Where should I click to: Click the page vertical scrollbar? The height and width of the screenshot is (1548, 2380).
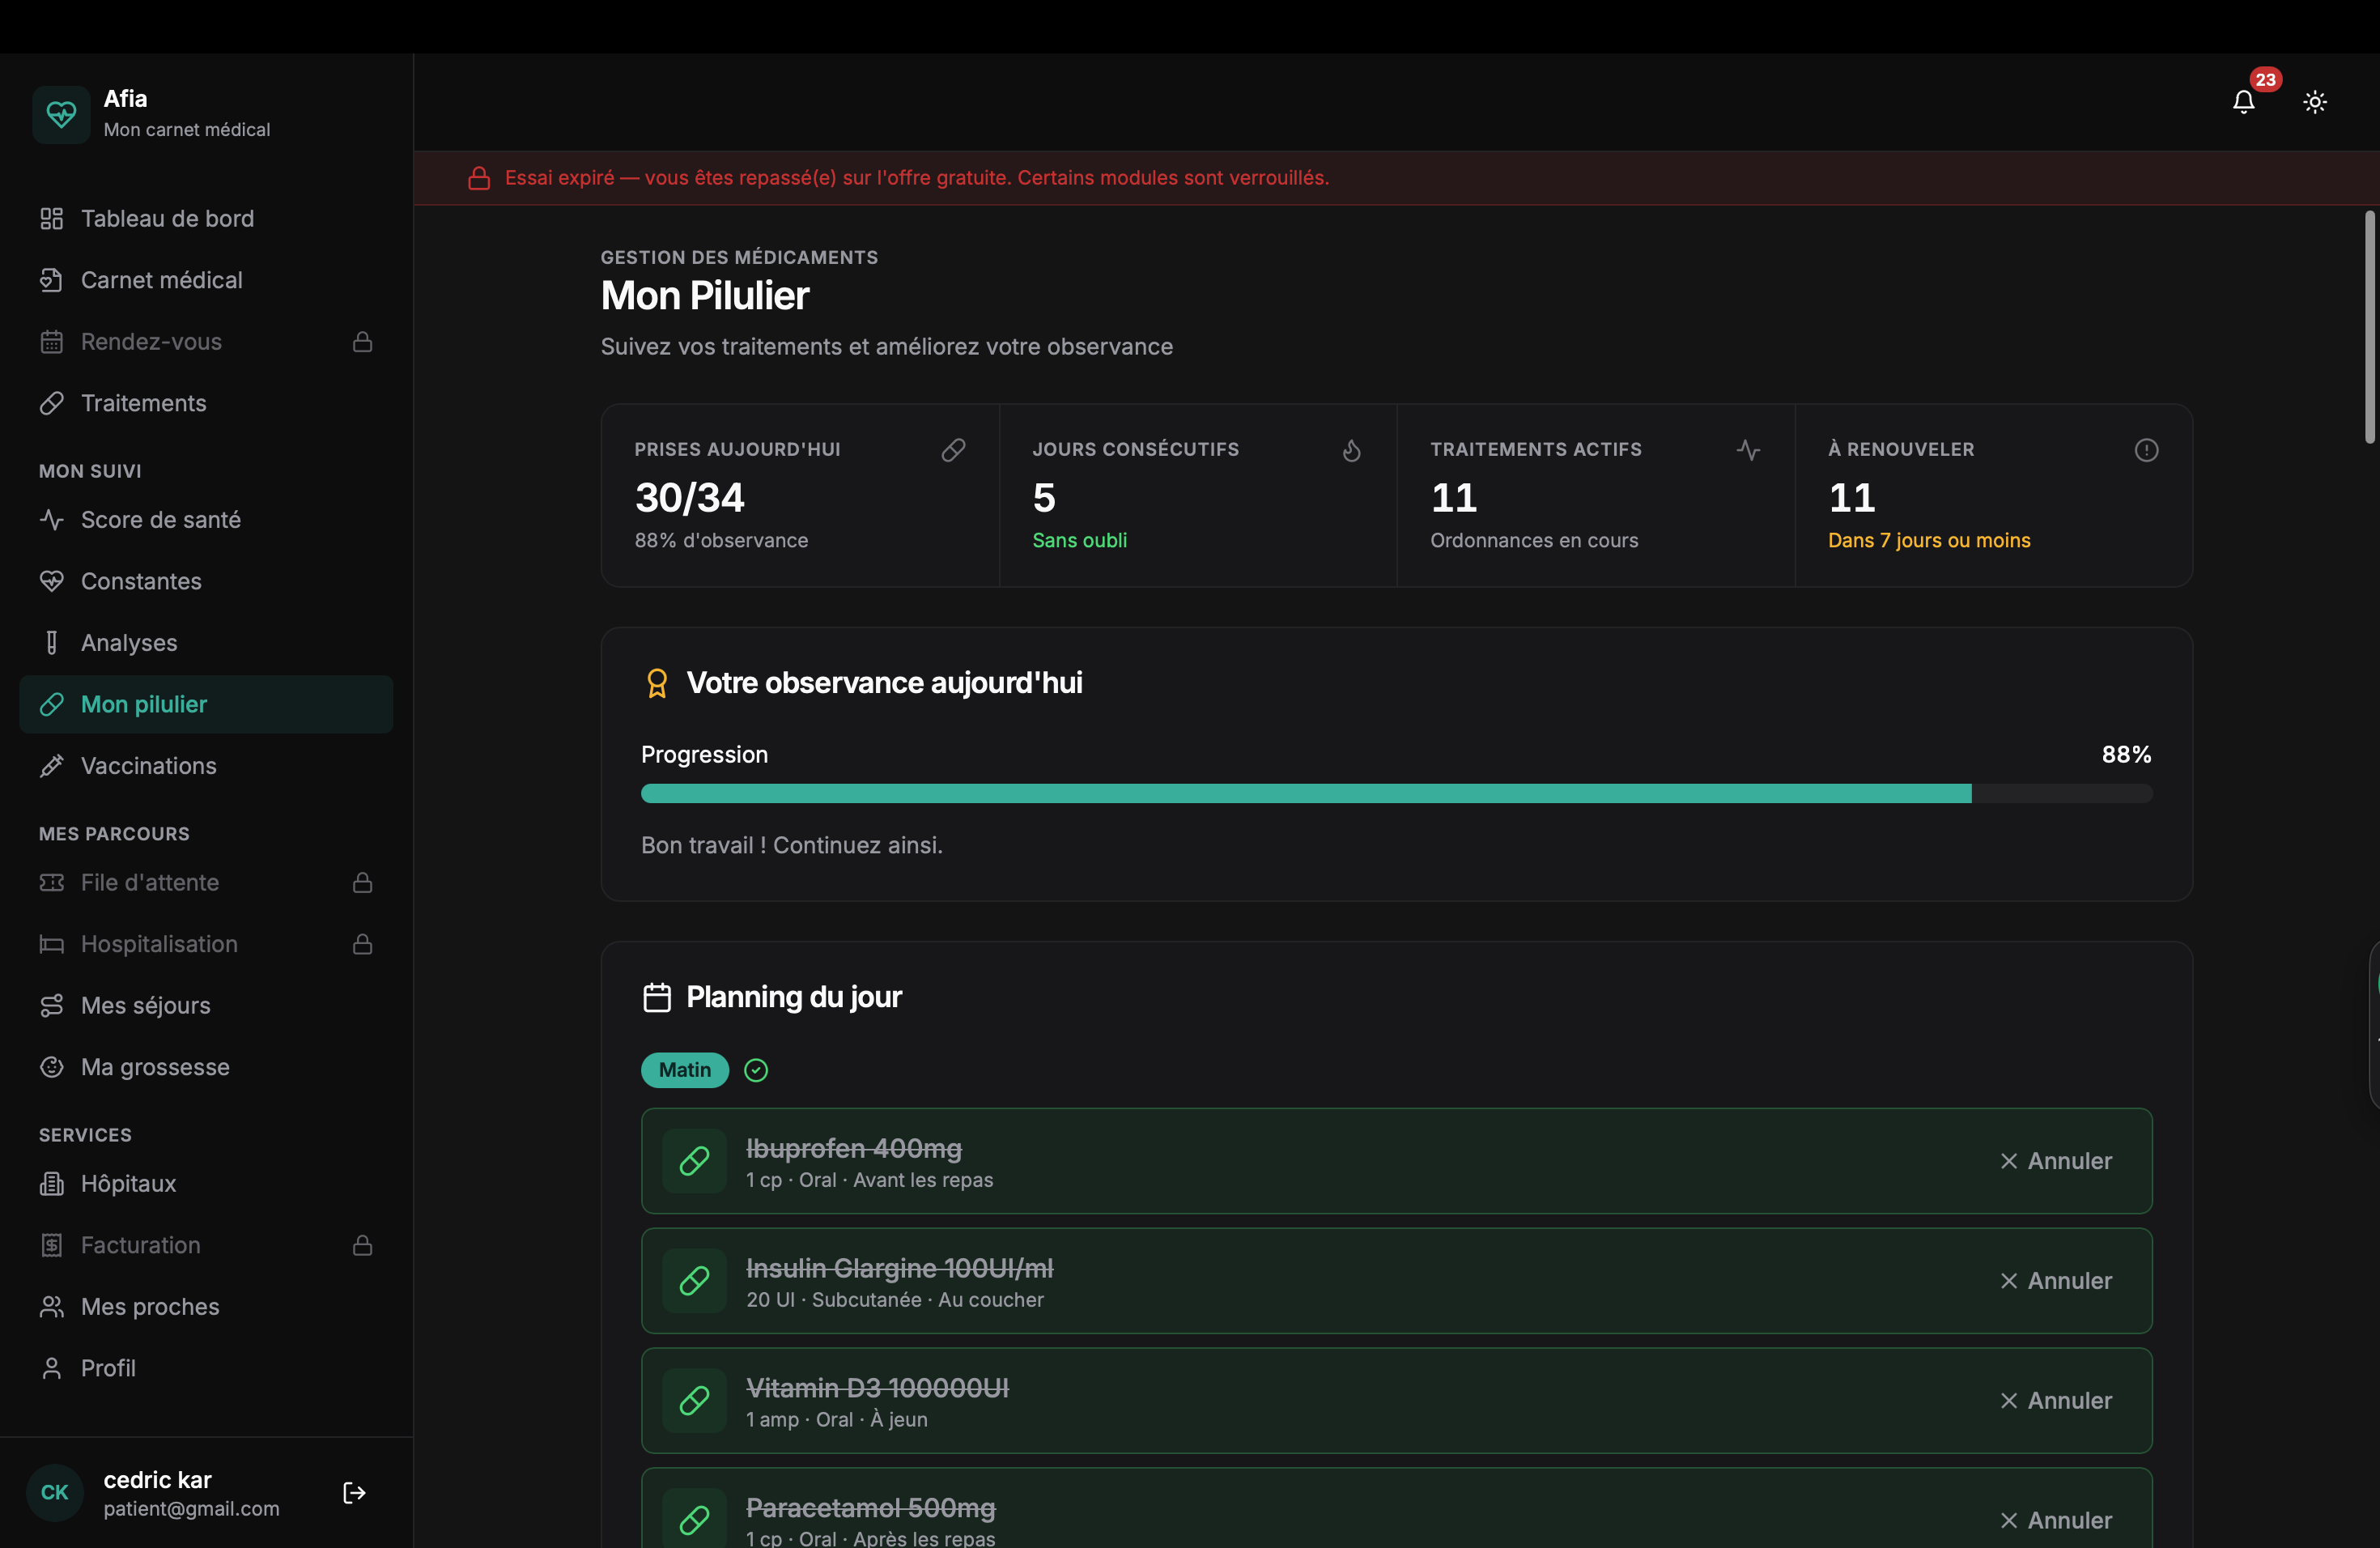[2369, 327]
